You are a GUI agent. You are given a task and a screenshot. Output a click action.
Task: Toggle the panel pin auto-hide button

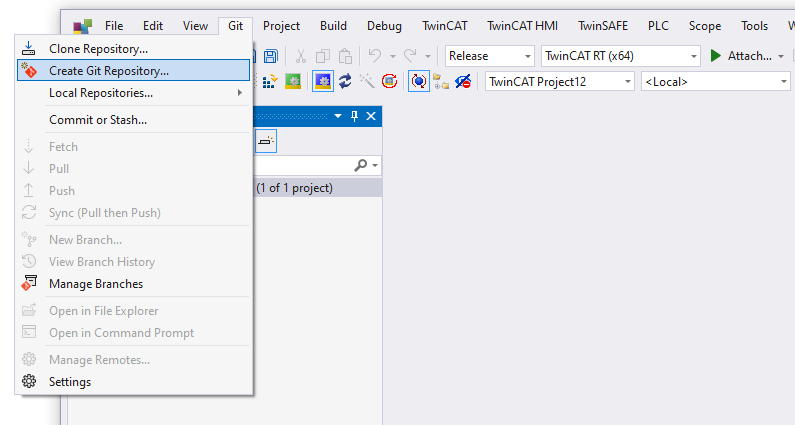[354, 117]
